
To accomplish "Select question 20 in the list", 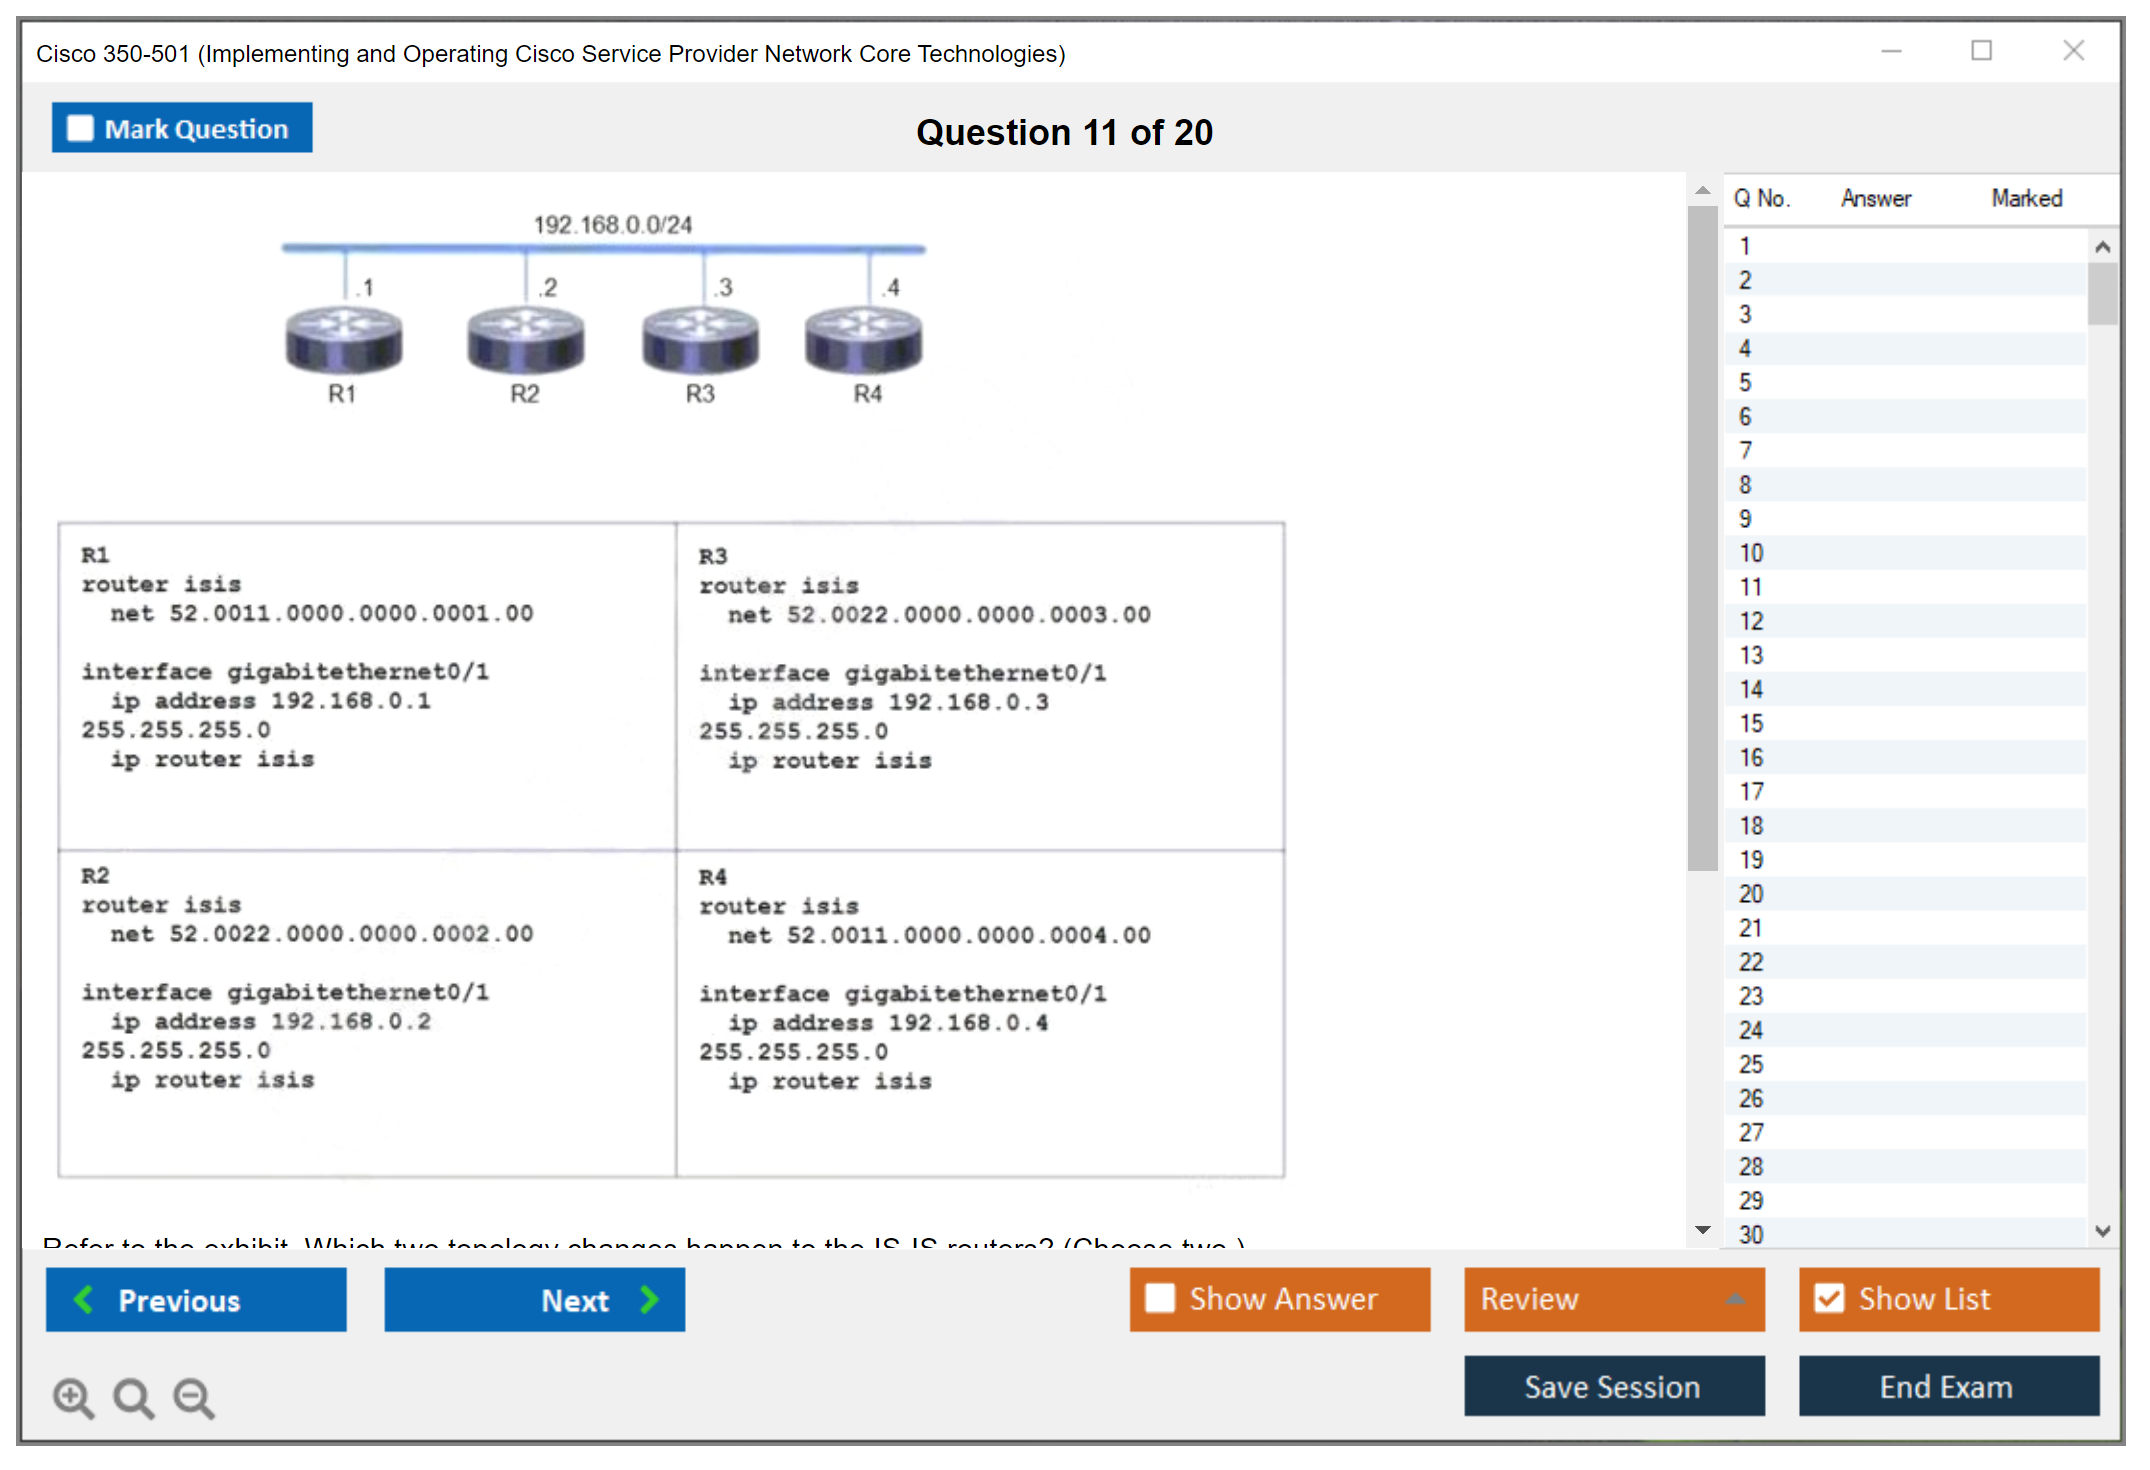I will tap(1751, 893).
